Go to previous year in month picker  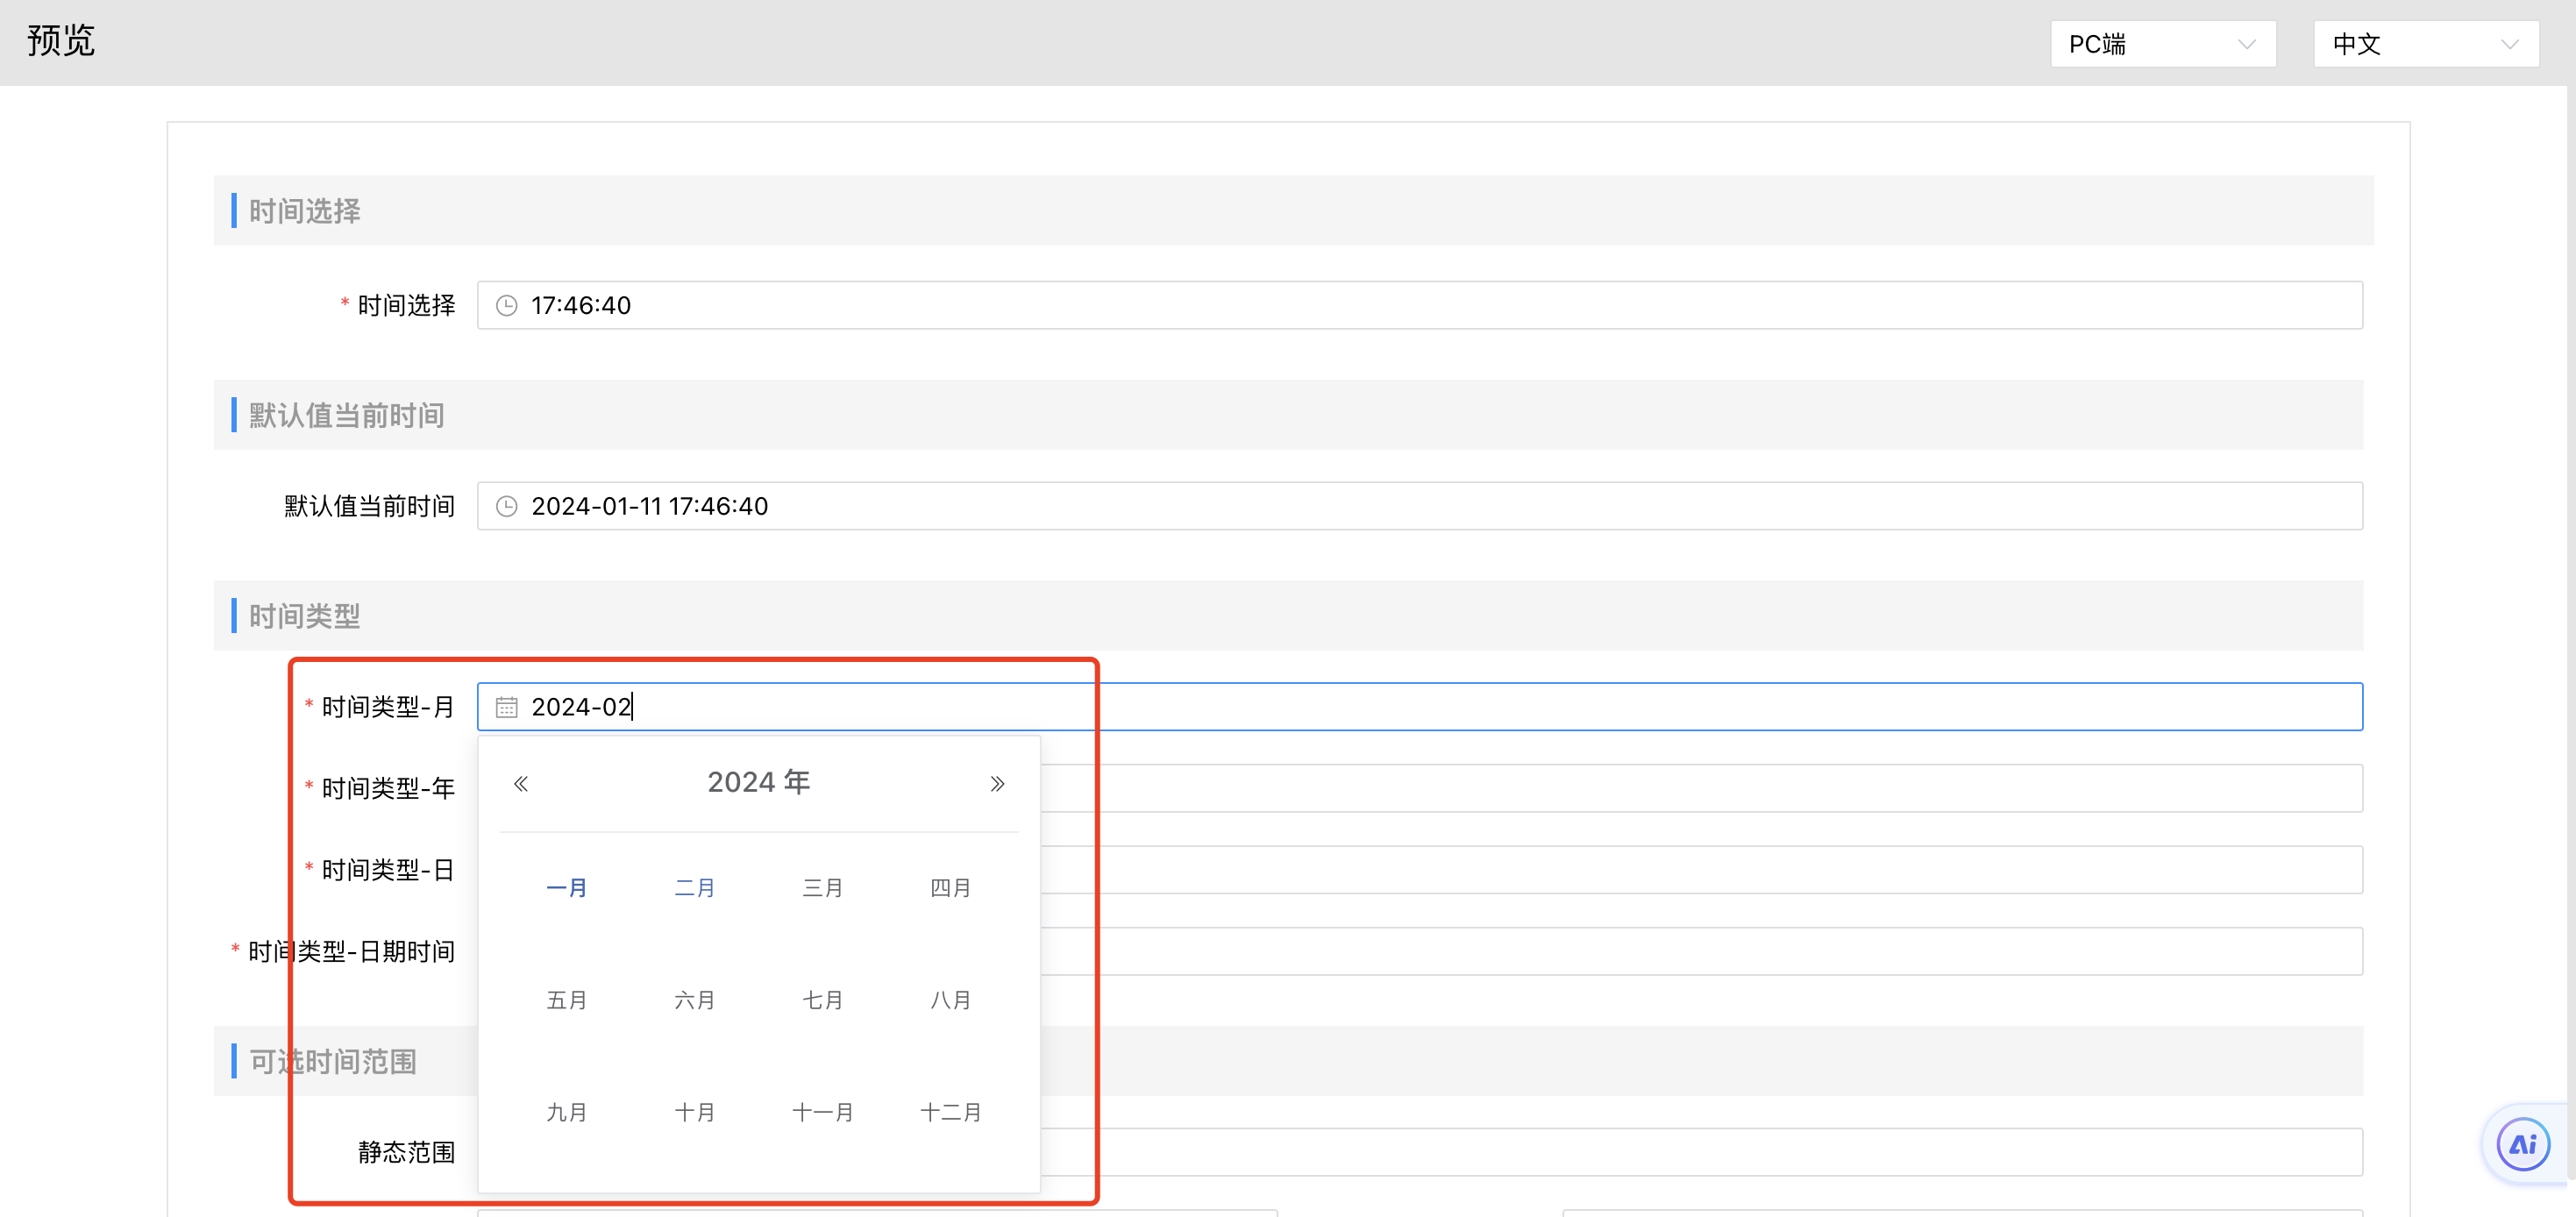coord(521,784)
